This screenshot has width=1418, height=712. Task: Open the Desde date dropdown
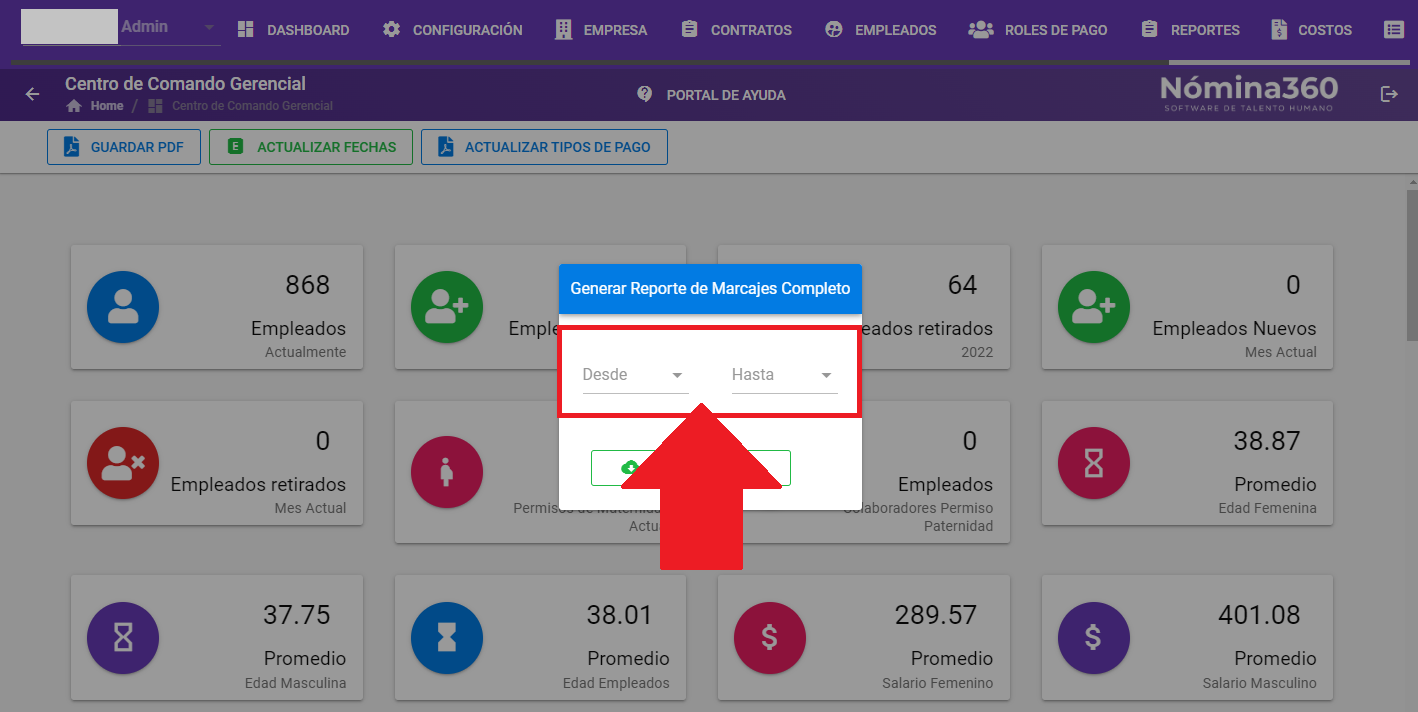click(x=635, y=375)
